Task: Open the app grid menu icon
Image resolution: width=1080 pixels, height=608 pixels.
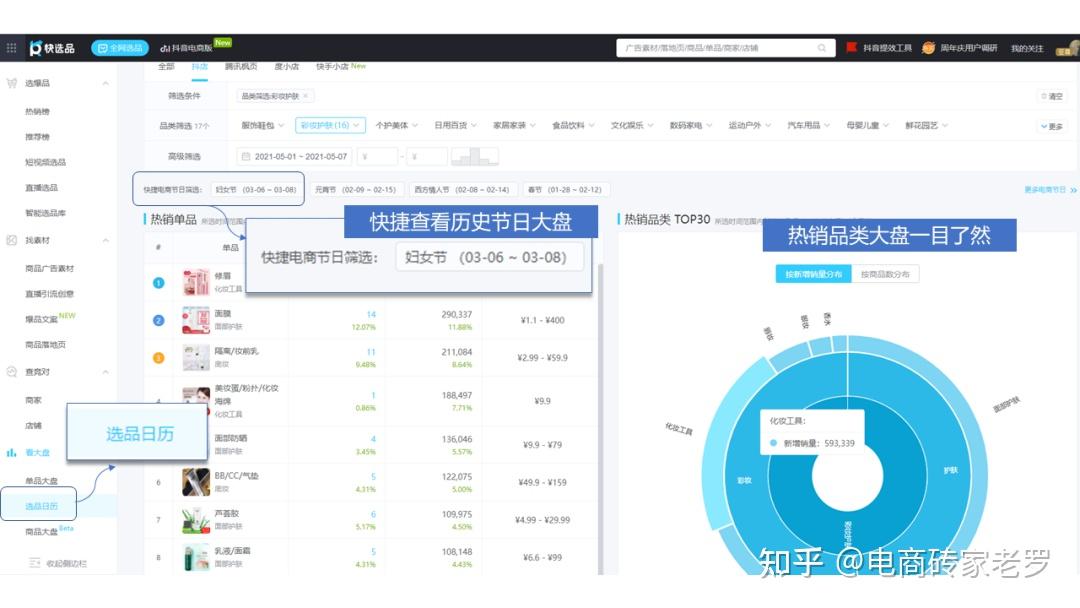Action: [x=11, y=48]
